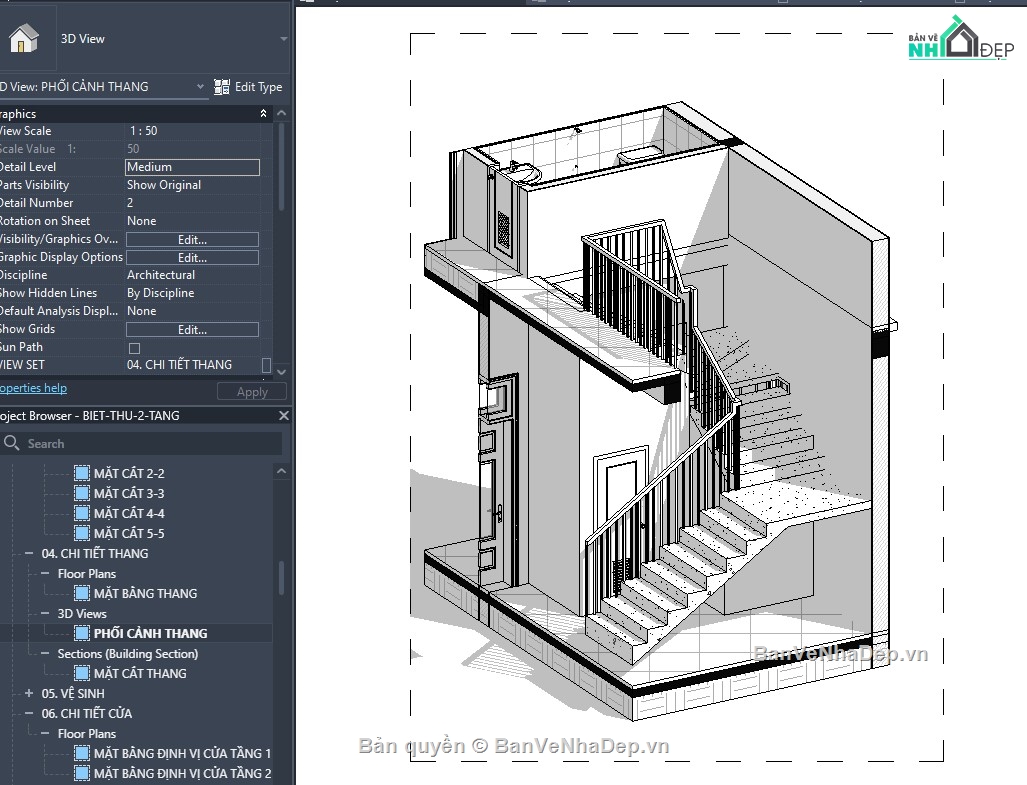Click the Detail Number value 2
Image resolution: width=1027 pixels, height=785 pixels.
(x=130, y=203)
